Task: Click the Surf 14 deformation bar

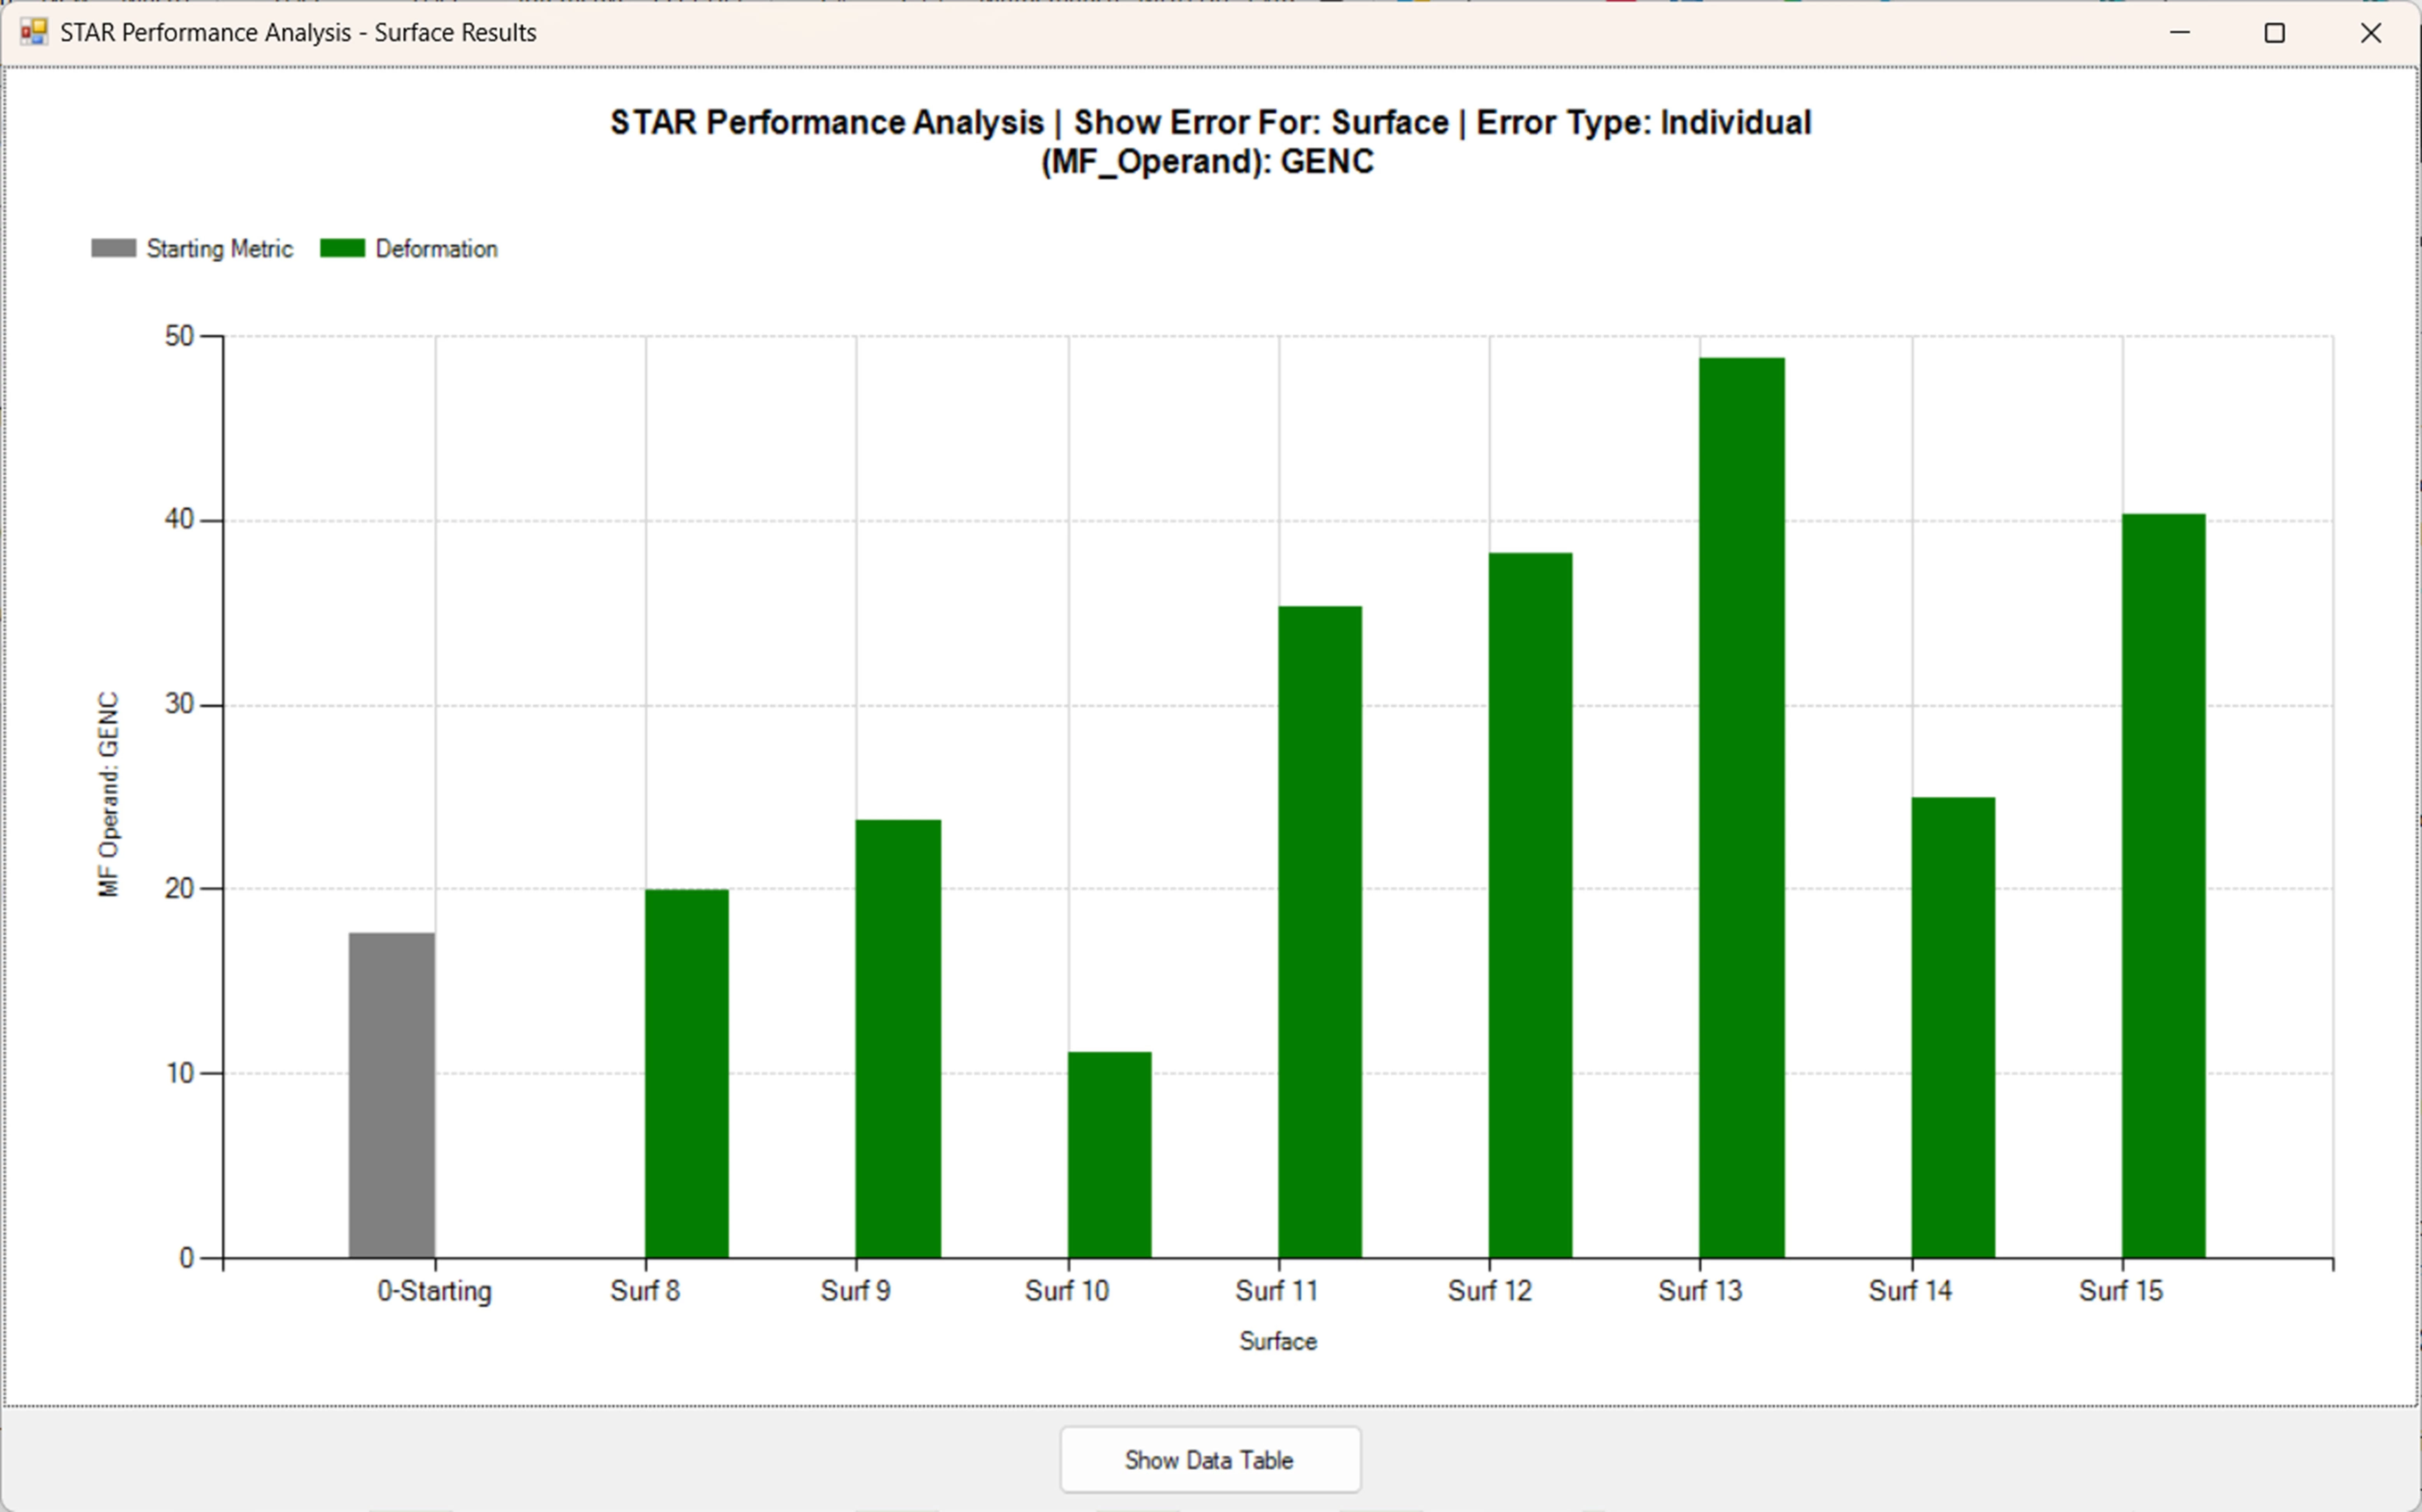Action: click(1953, 1027)
